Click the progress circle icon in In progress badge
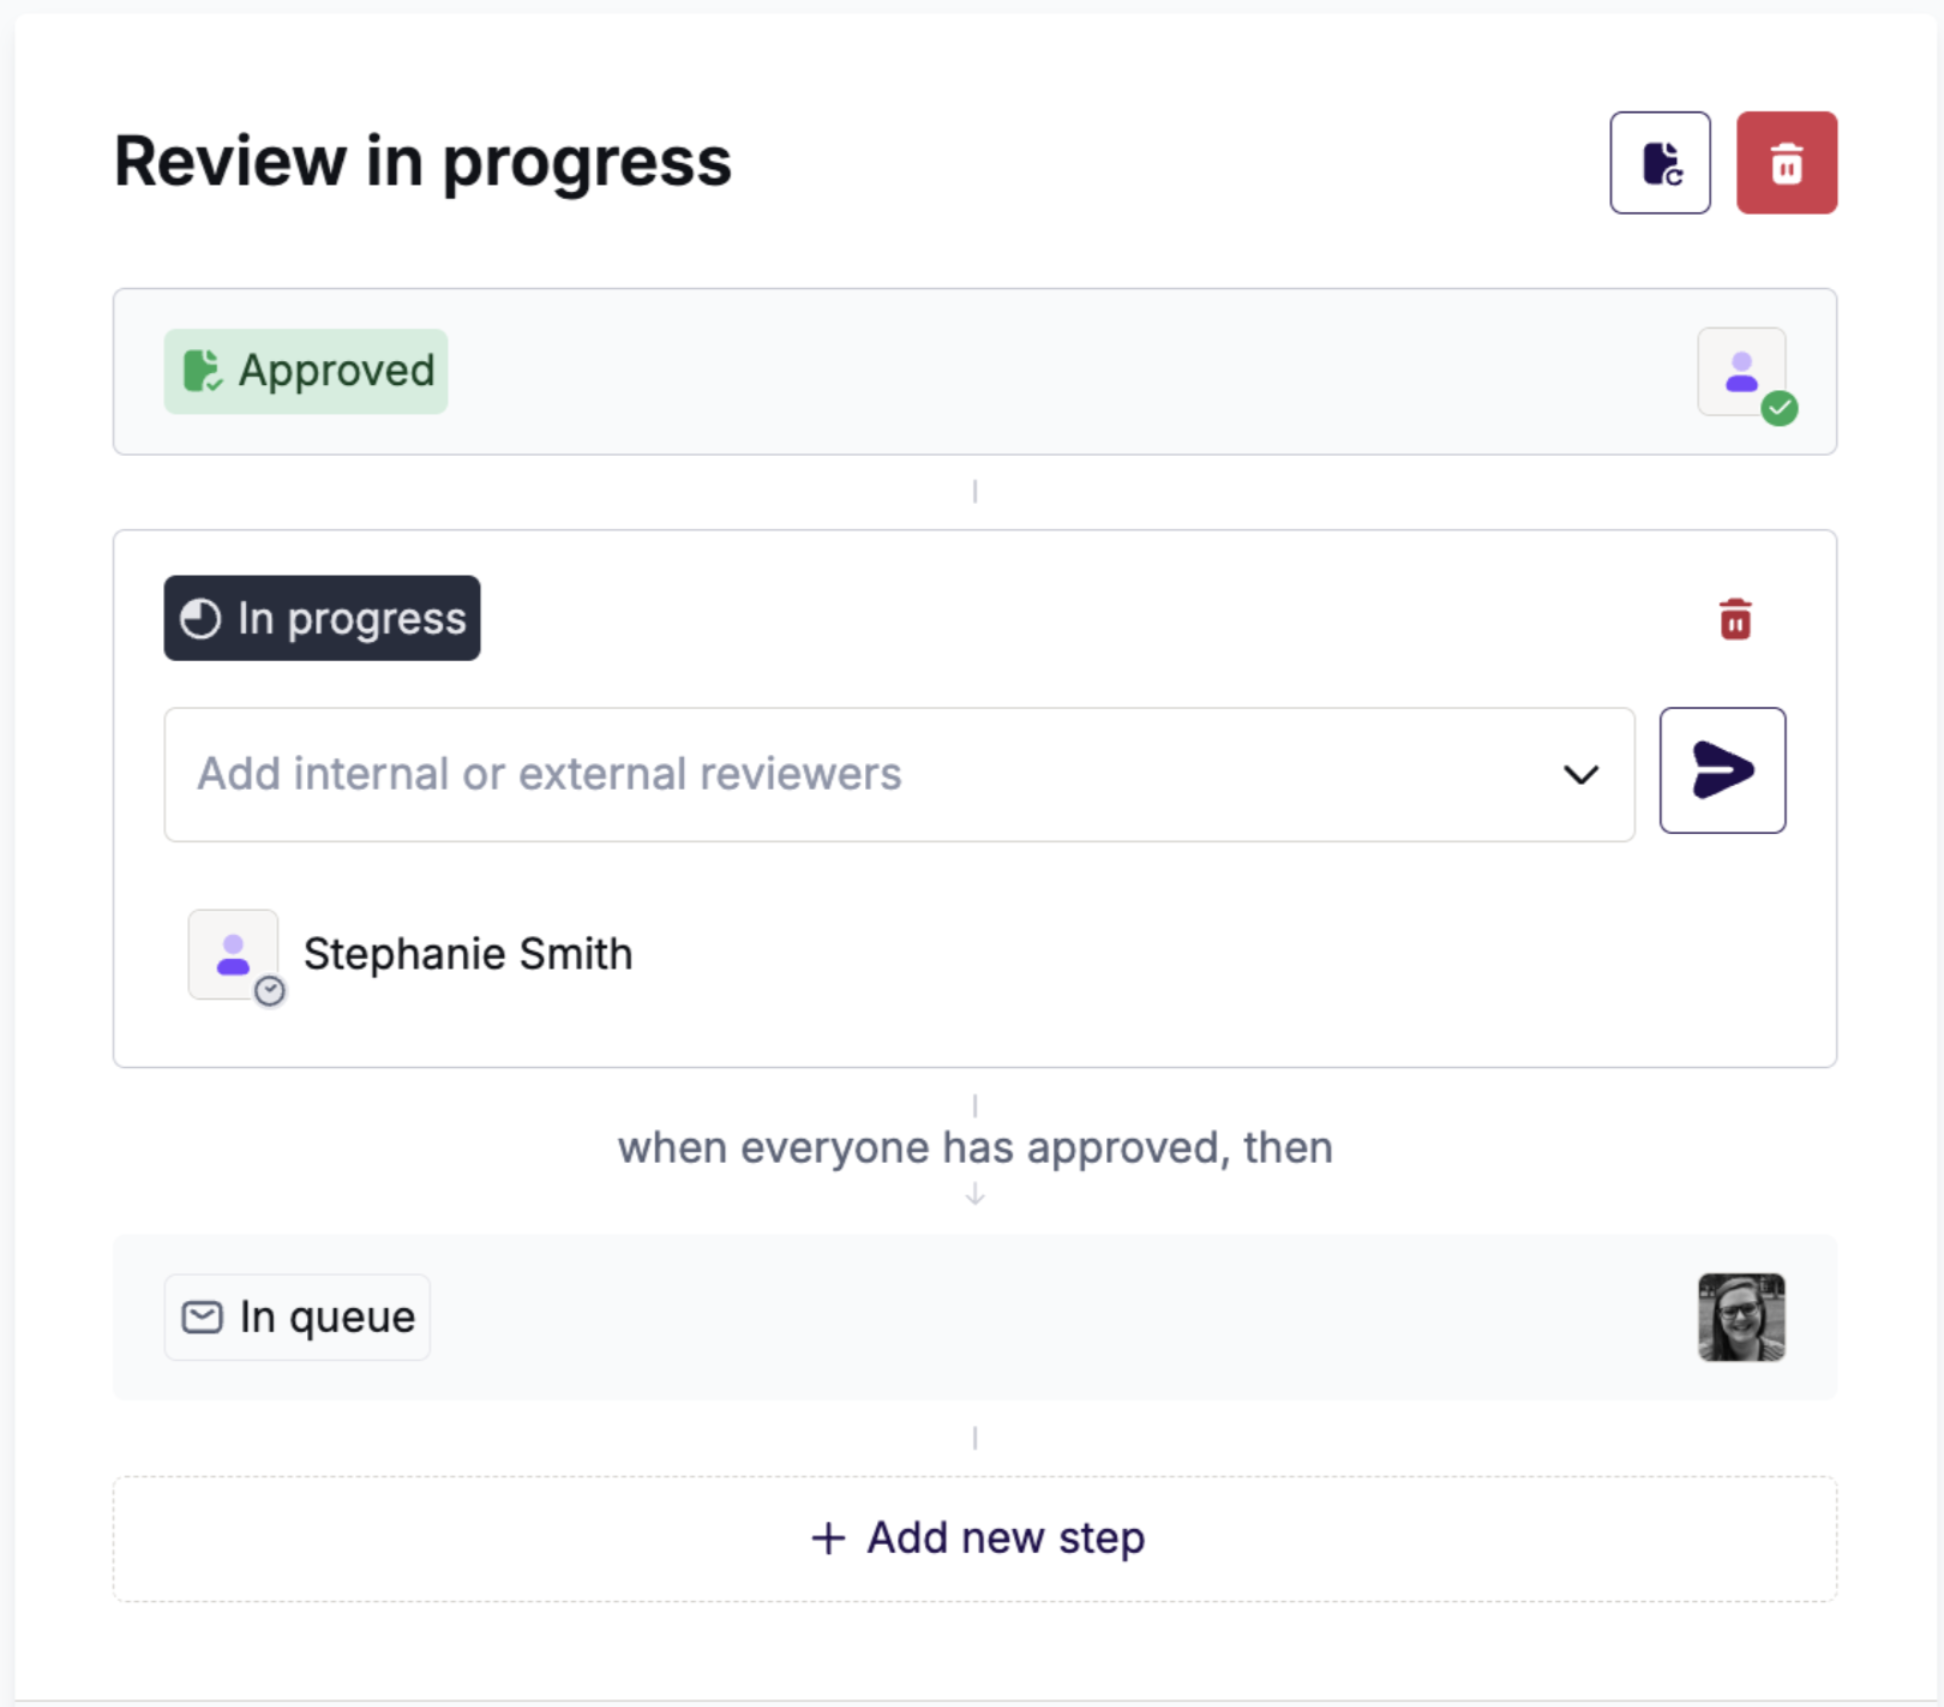1944x1707 pixels. click(200, 619)
